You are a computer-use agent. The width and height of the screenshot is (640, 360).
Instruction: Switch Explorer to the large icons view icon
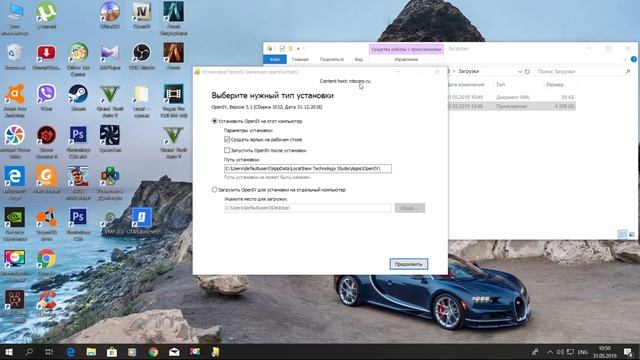[x=632, y=234]
